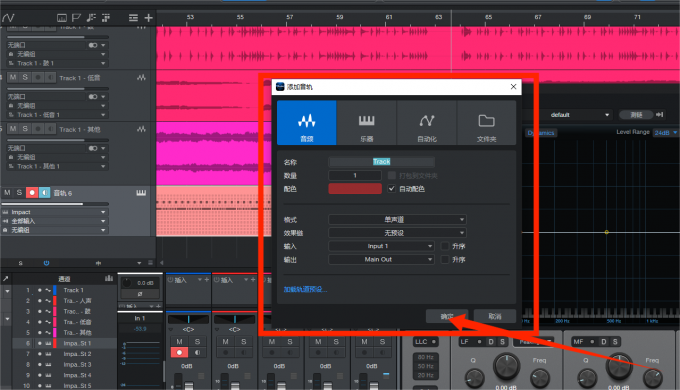This screenshot has width=680, height=390.
Task: Open the 全部输入 dropdown on 音轨 6
Action: click(x=55, y=221)
